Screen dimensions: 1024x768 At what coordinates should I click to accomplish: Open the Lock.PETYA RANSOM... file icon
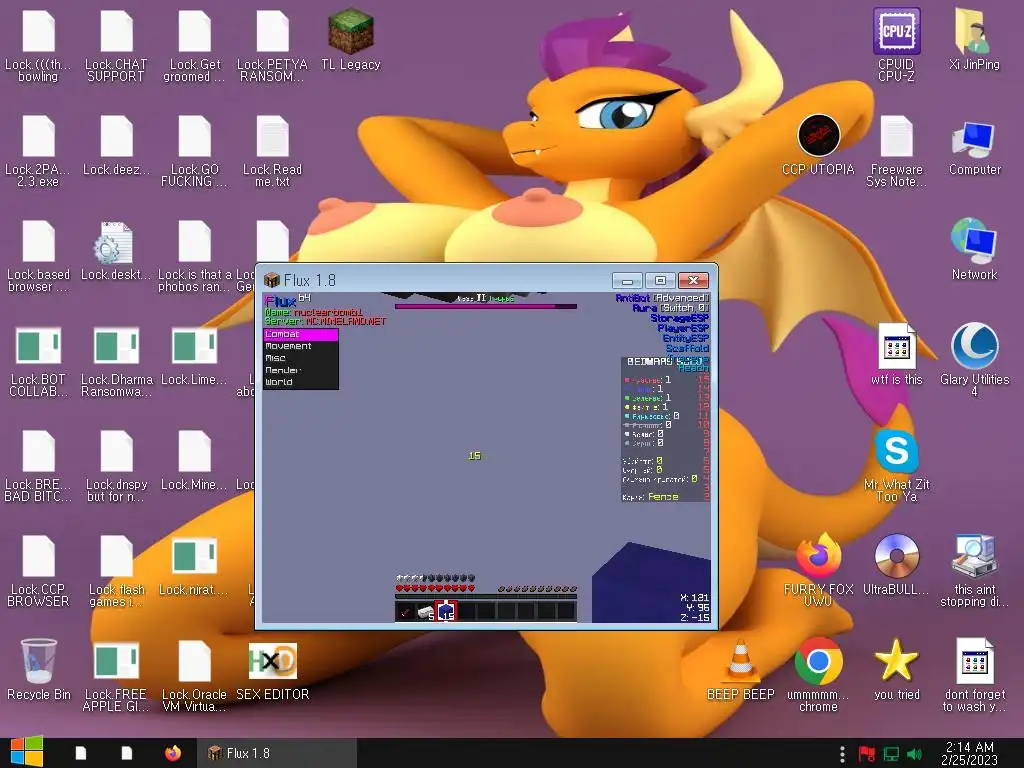pos(272,44)
